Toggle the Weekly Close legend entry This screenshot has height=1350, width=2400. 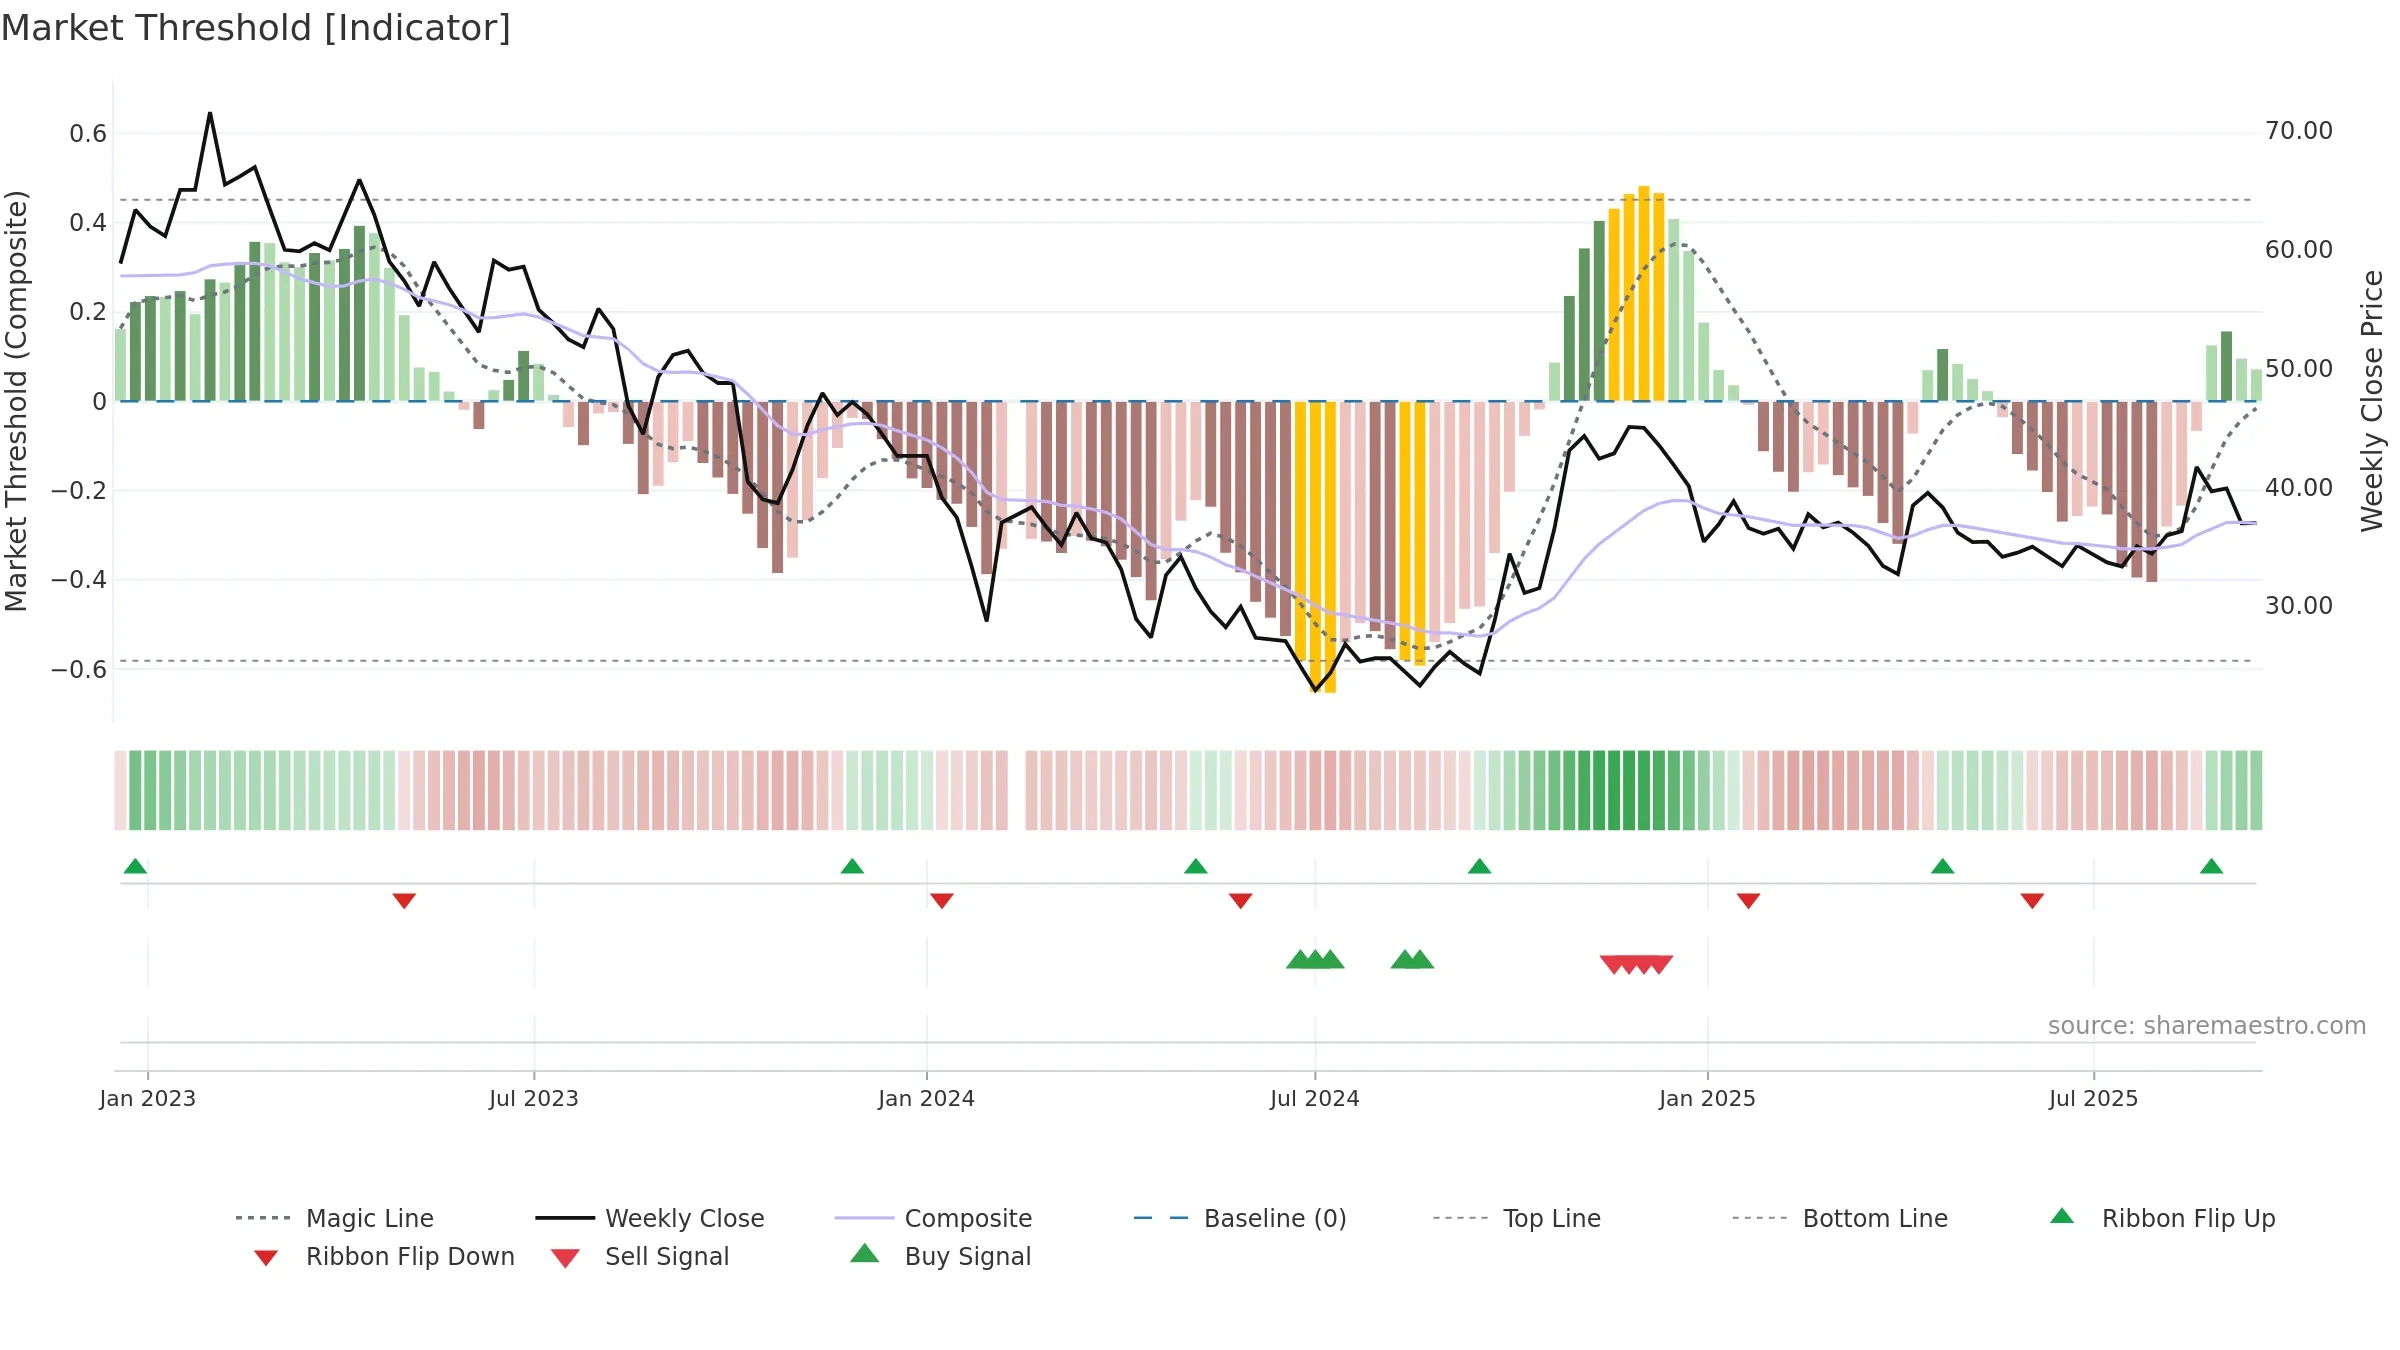tap(650, 1218)
